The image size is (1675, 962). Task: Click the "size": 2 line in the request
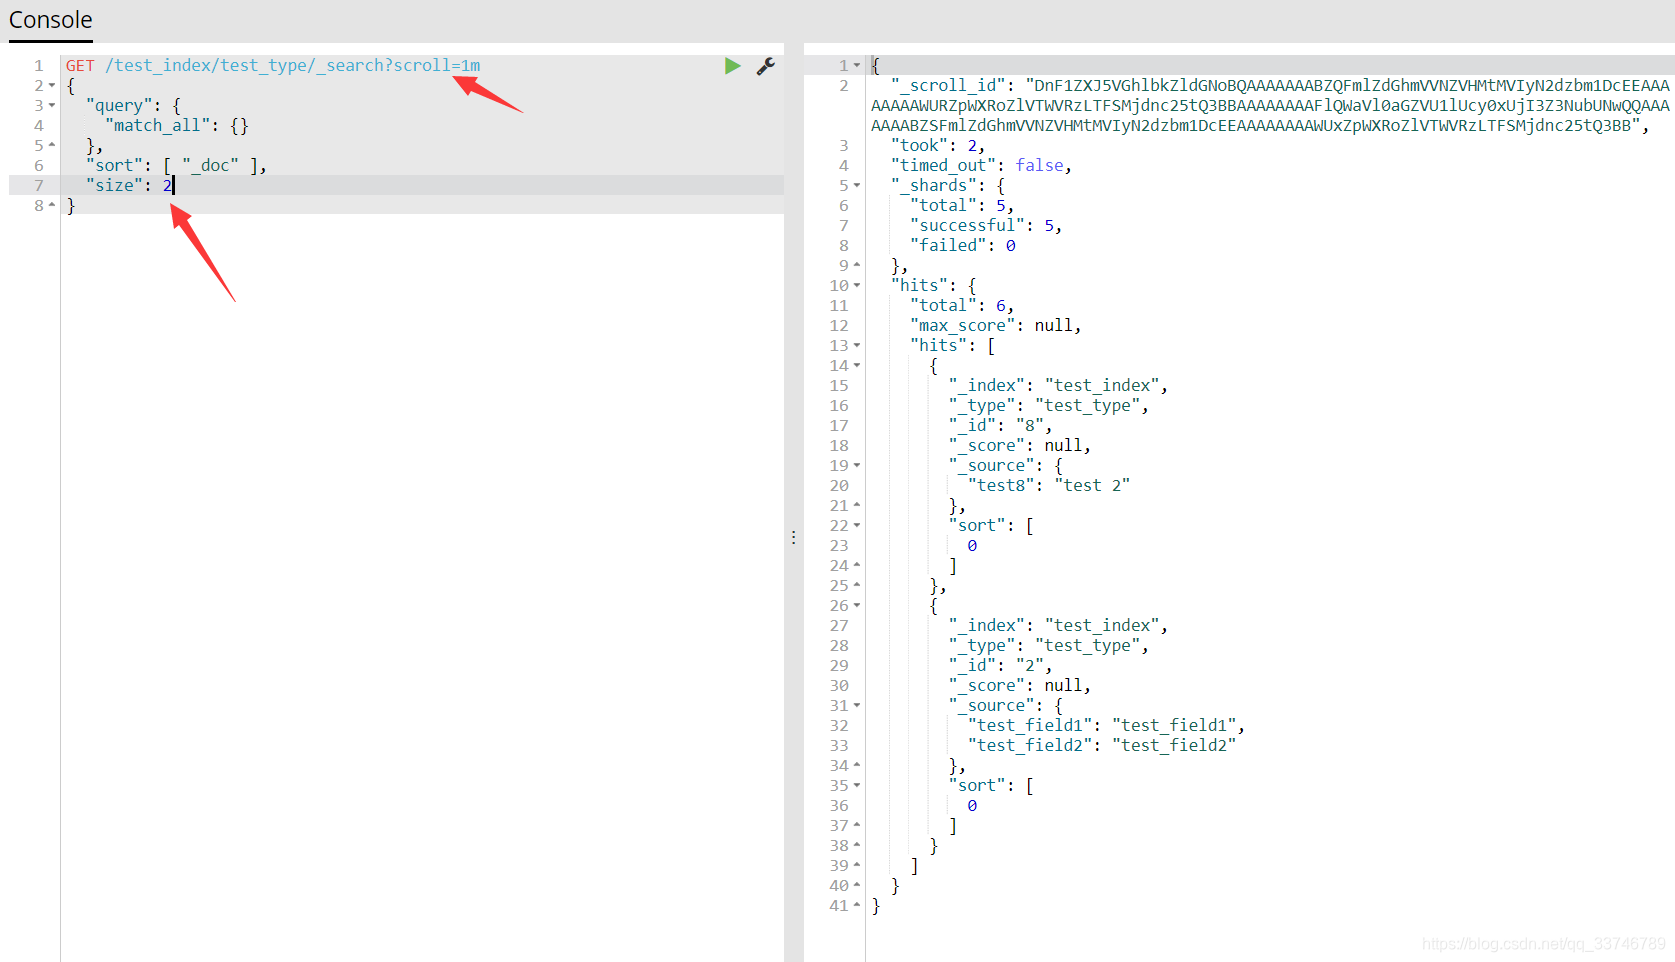(130, 186)
